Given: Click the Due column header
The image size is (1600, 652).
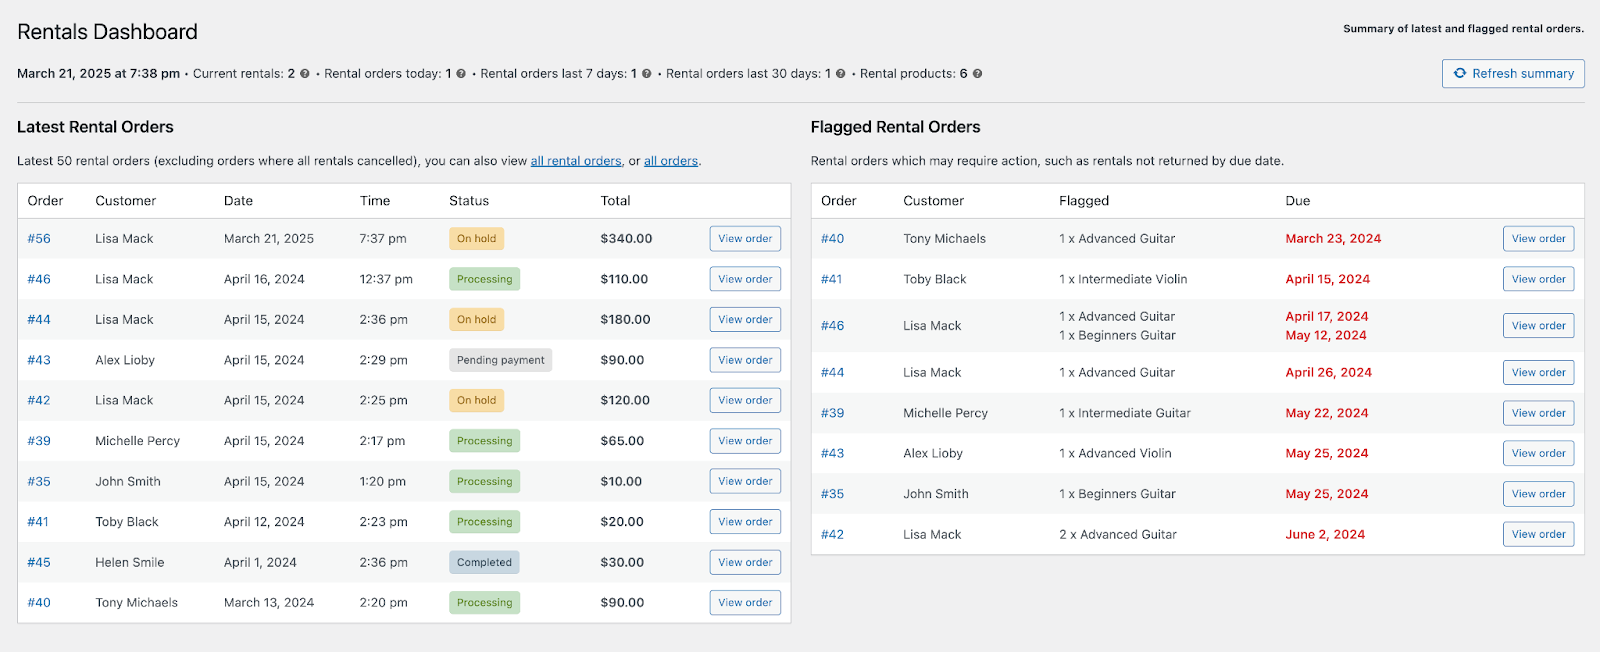Looking at the screenshot, I should (x=1297, y=201).
